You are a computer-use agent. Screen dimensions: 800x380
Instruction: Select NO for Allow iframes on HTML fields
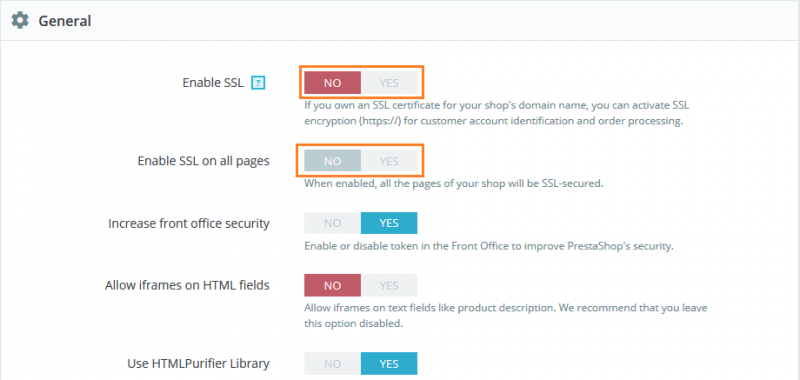[x=333, y=286]
